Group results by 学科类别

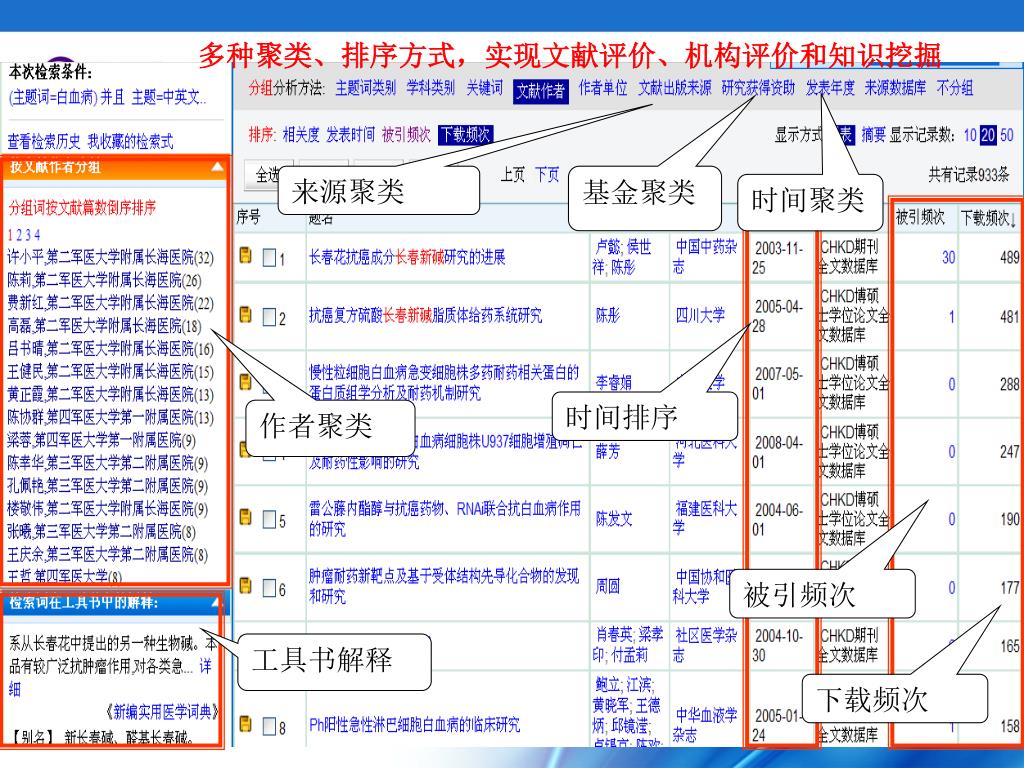point(430,88)
